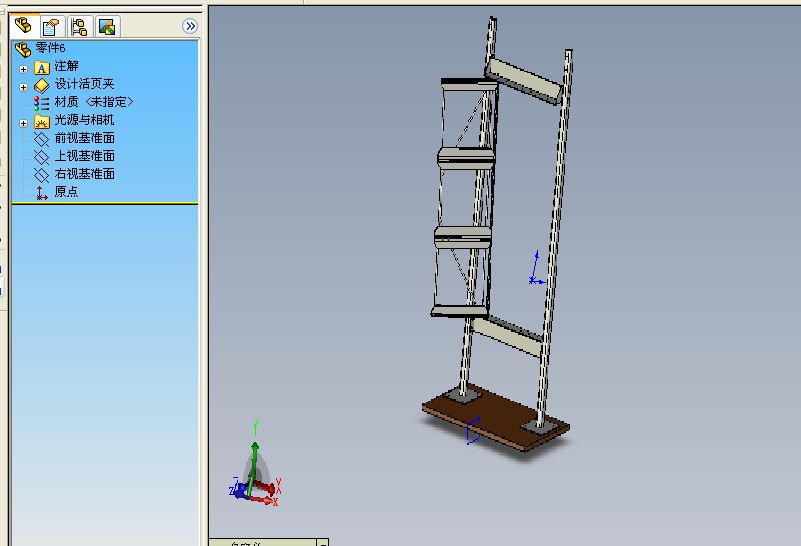Select the 上视基准面 top plane
The height and width of the screenshot is (546, 801).
coord(84,156)
